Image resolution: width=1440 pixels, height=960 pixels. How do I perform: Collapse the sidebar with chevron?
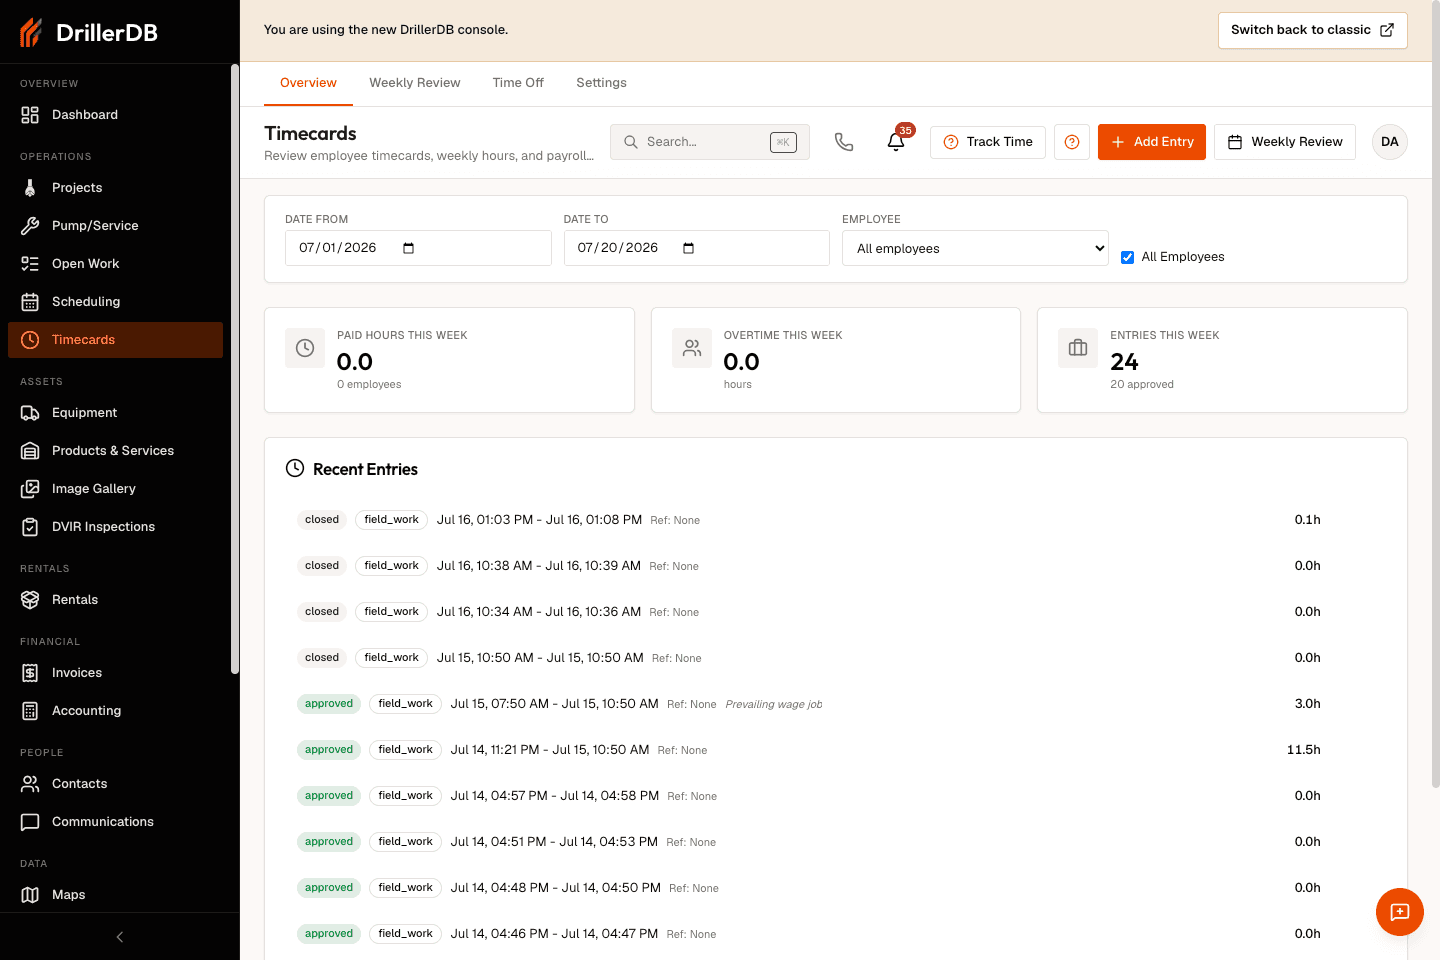coord(120,937)
